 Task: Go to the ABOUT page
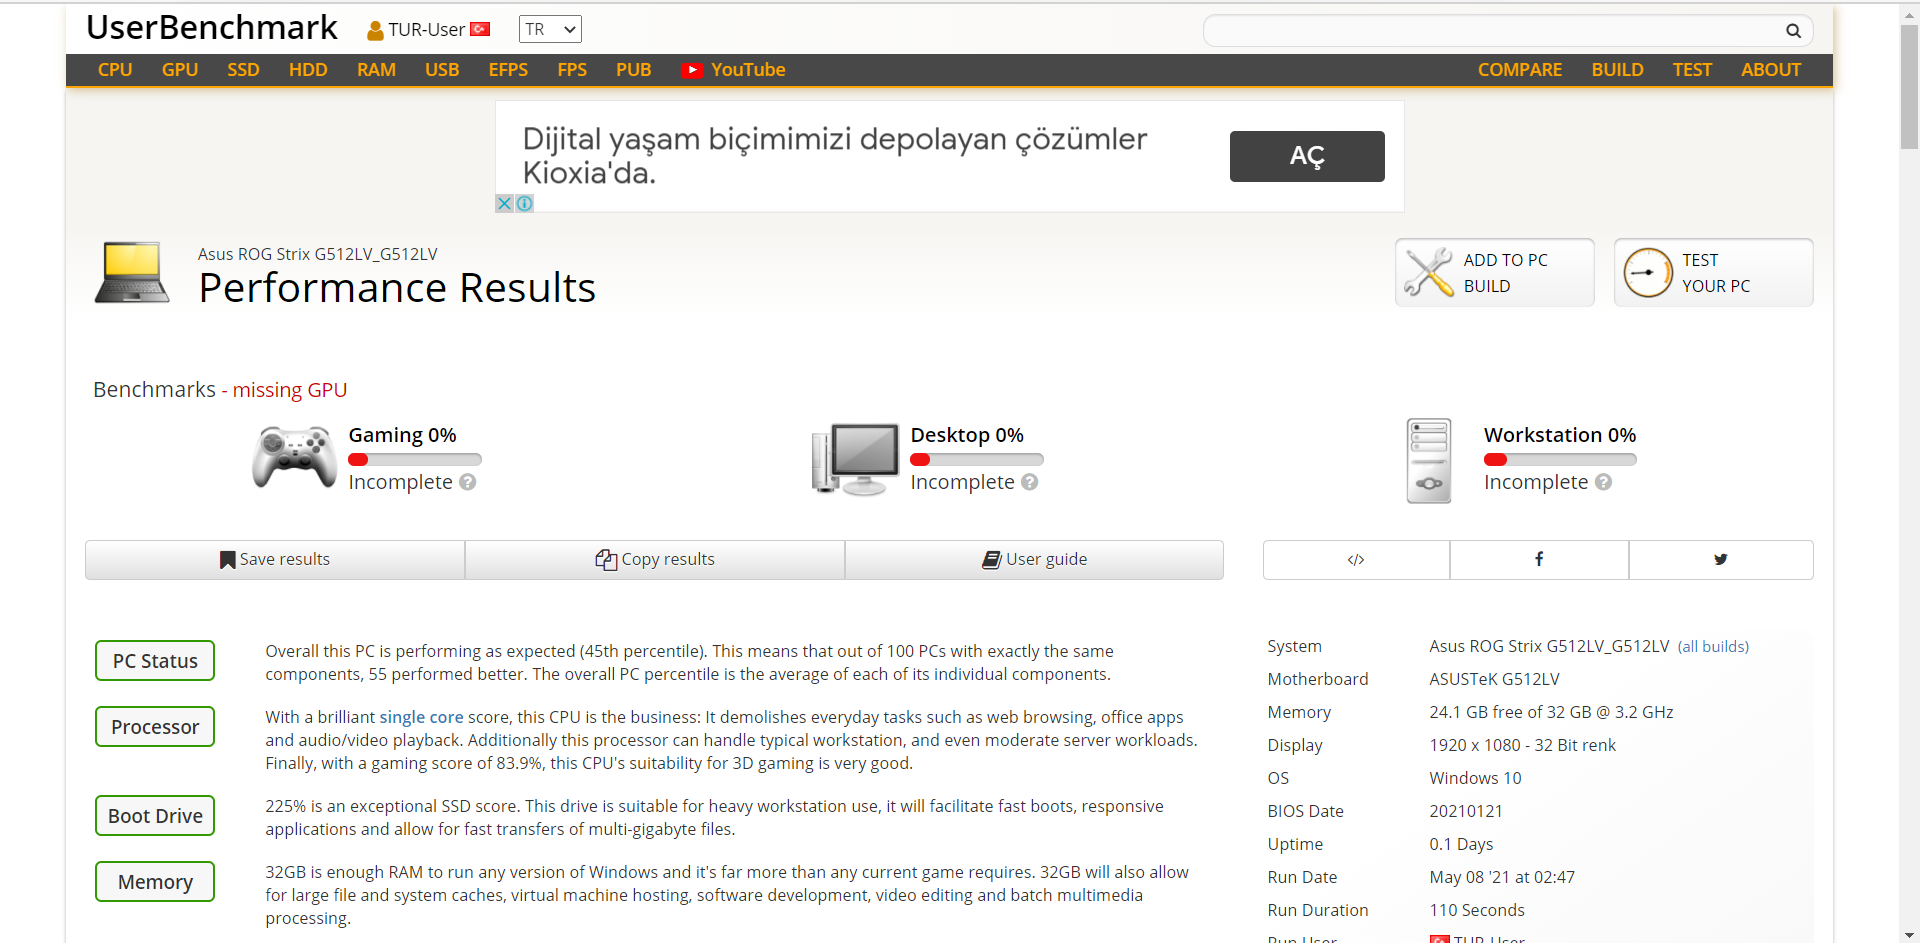1771,70
